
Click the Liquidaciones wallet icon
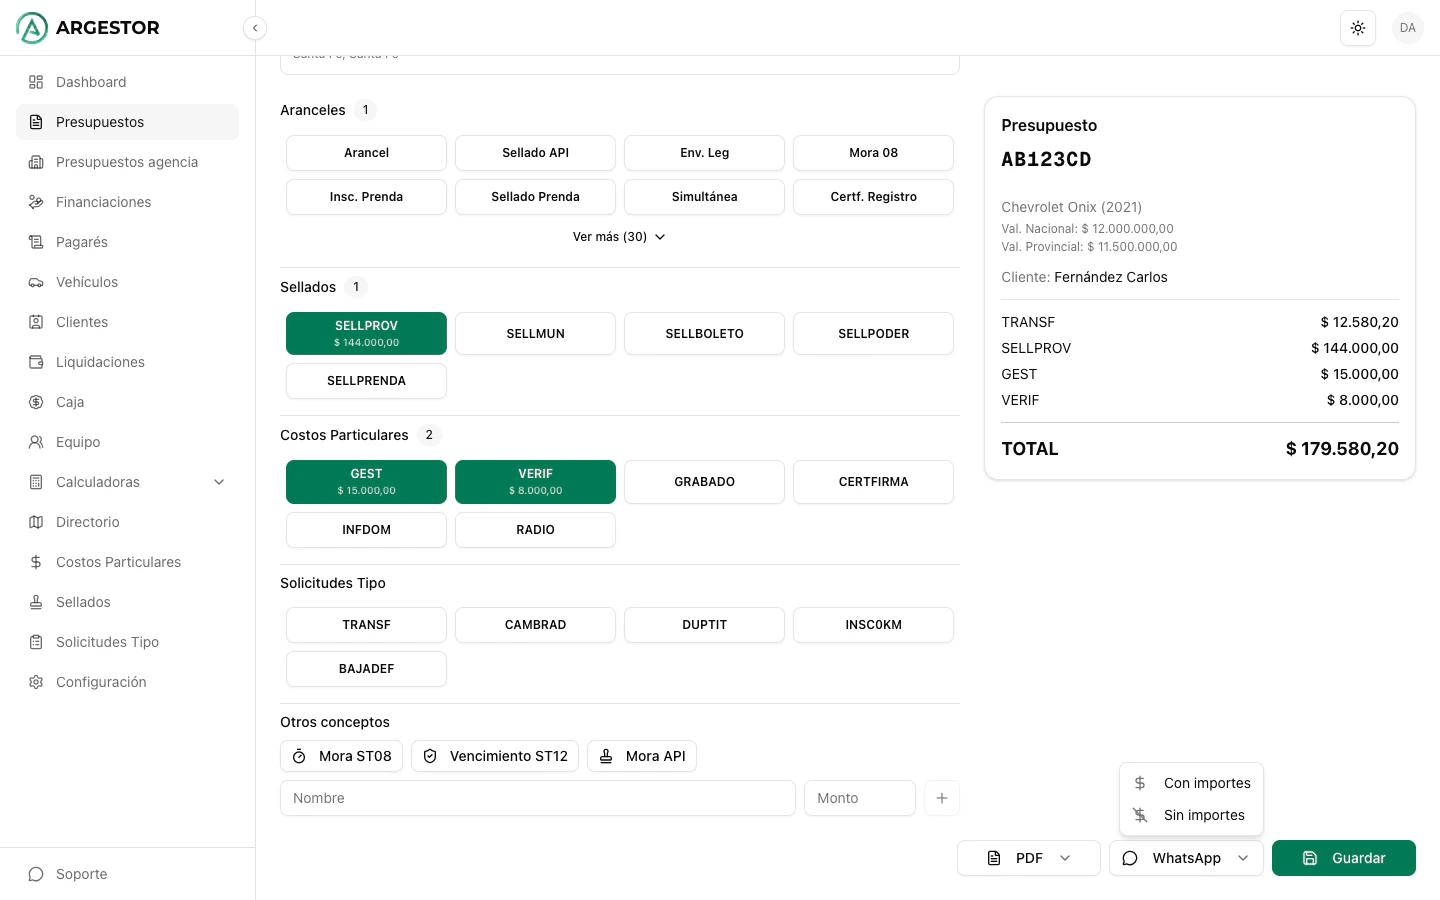coord(36,362)
